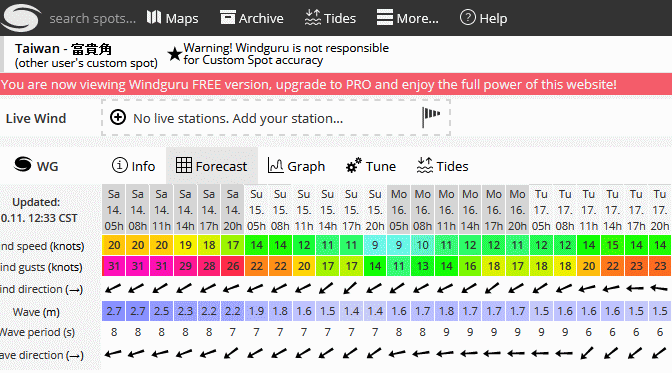Focus the search spots input field
The width and height of the screenshot is (672, 373).
pyautogui.click(x=92, y=18)
